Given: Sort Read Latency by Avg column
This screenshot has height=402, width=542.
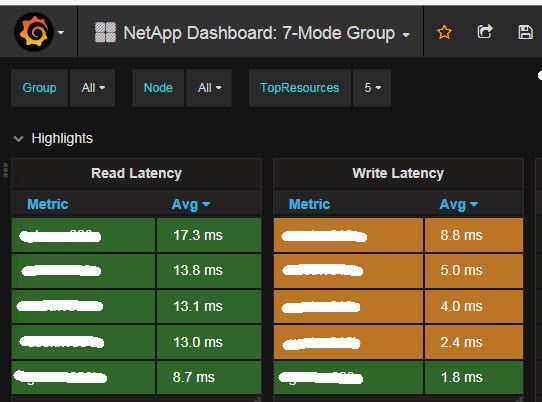Looking at the screenshot, I should [190, 204].
